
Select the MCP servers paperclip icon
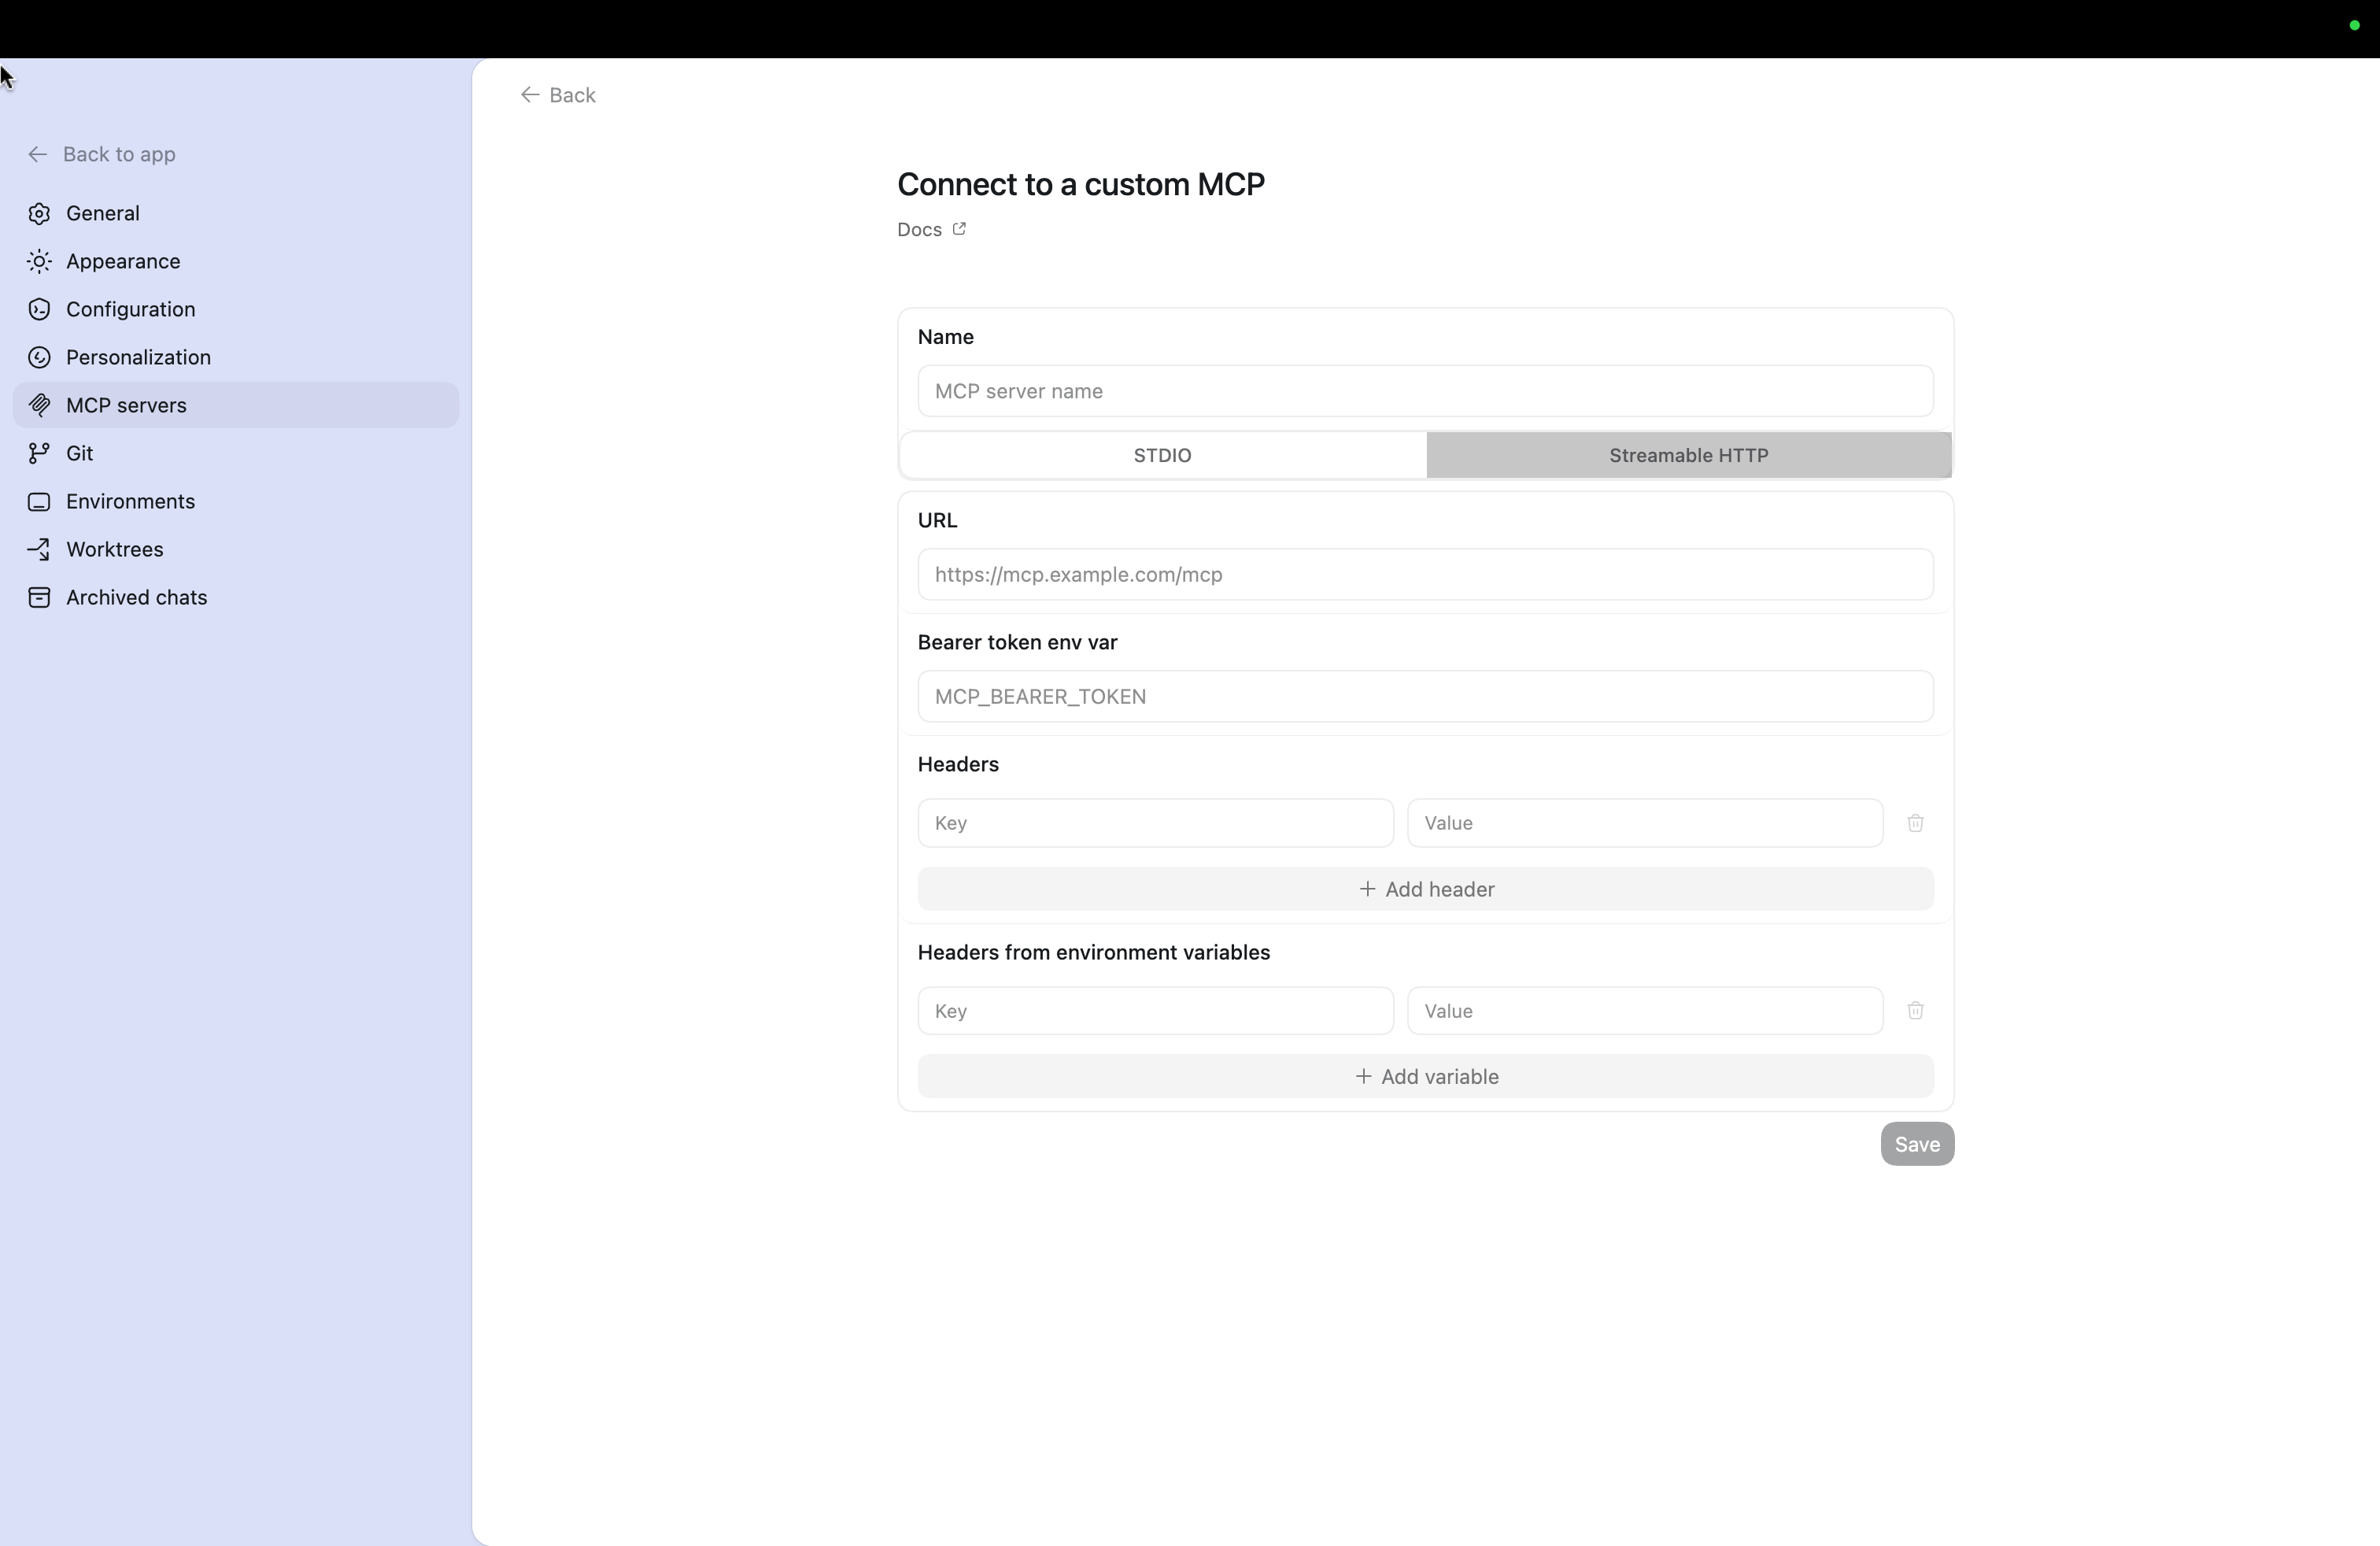[x=39, y=405]
